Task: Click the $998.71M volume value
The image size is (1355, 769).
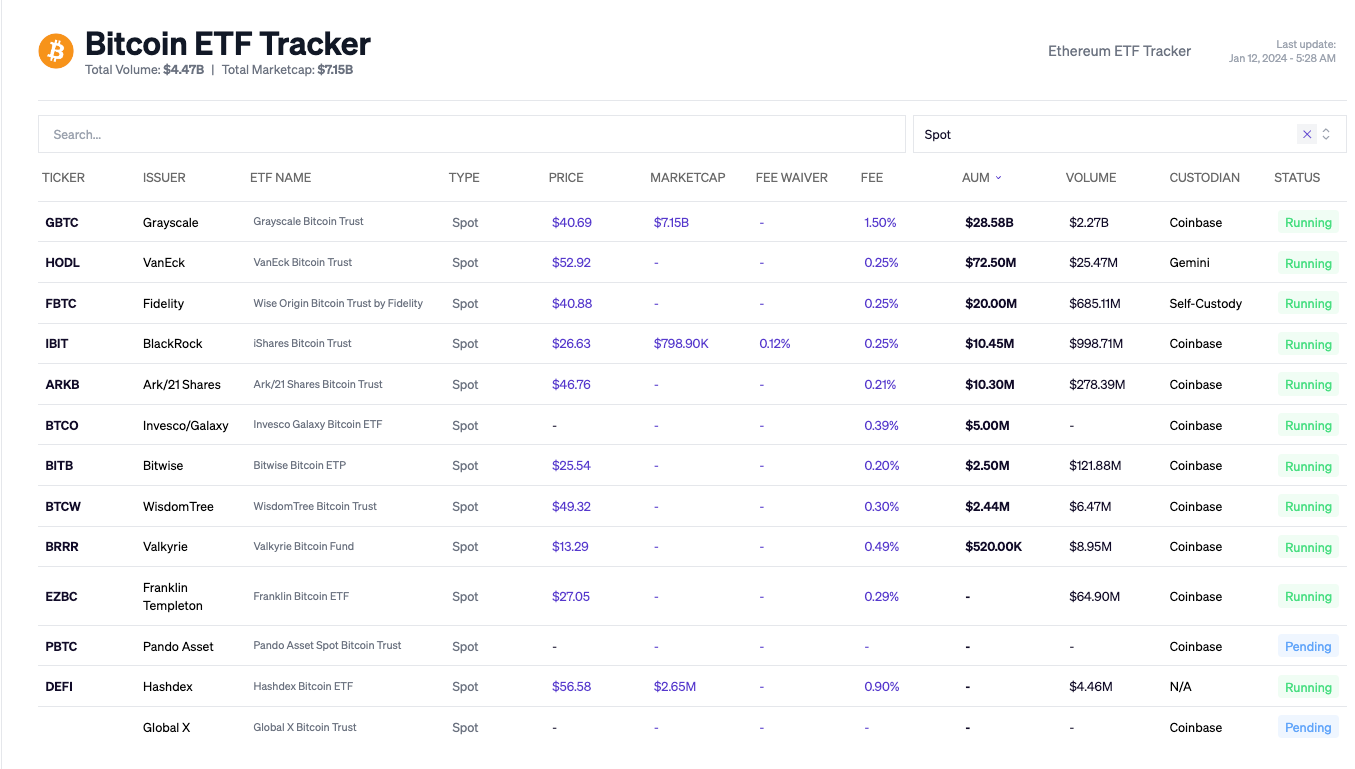Action: pyautogui.click(x=1096, y=344)
